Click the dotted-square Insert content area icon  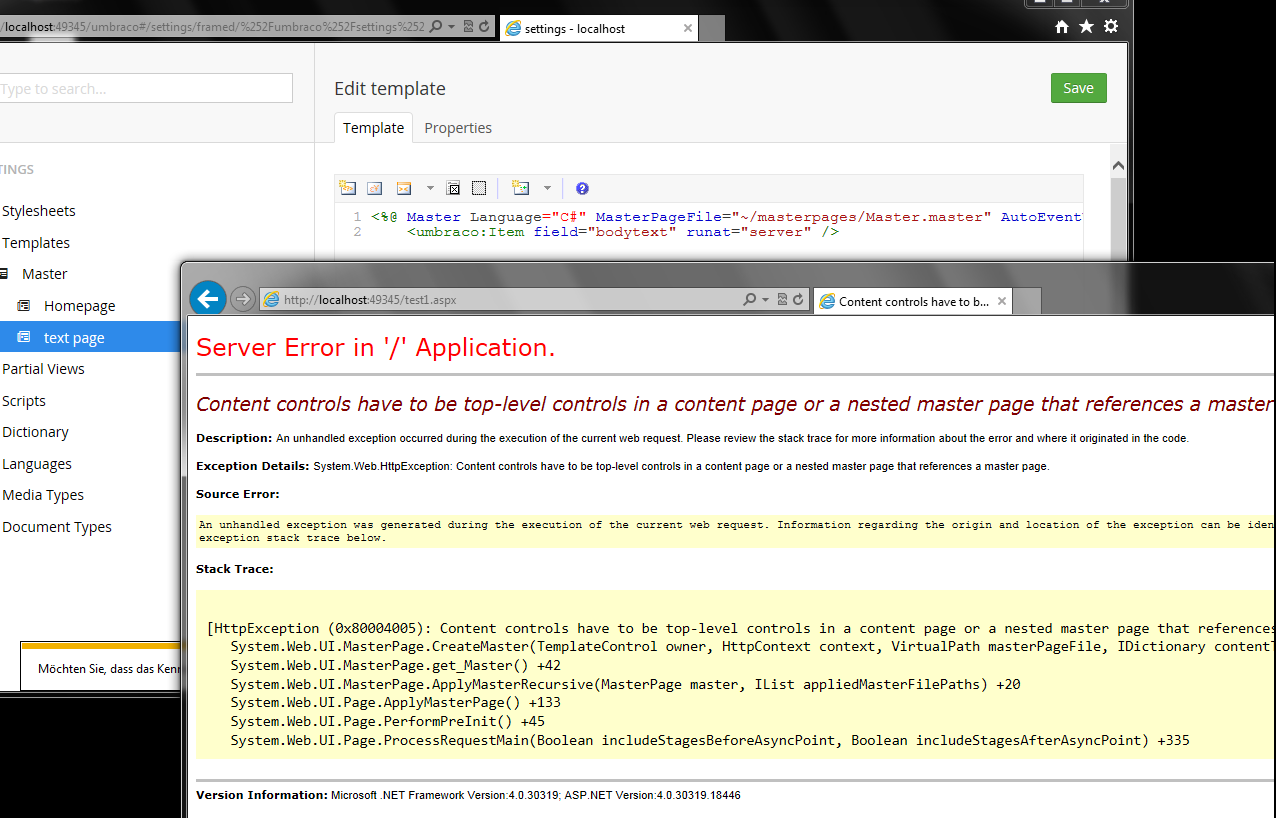click(x=479, y=188)
